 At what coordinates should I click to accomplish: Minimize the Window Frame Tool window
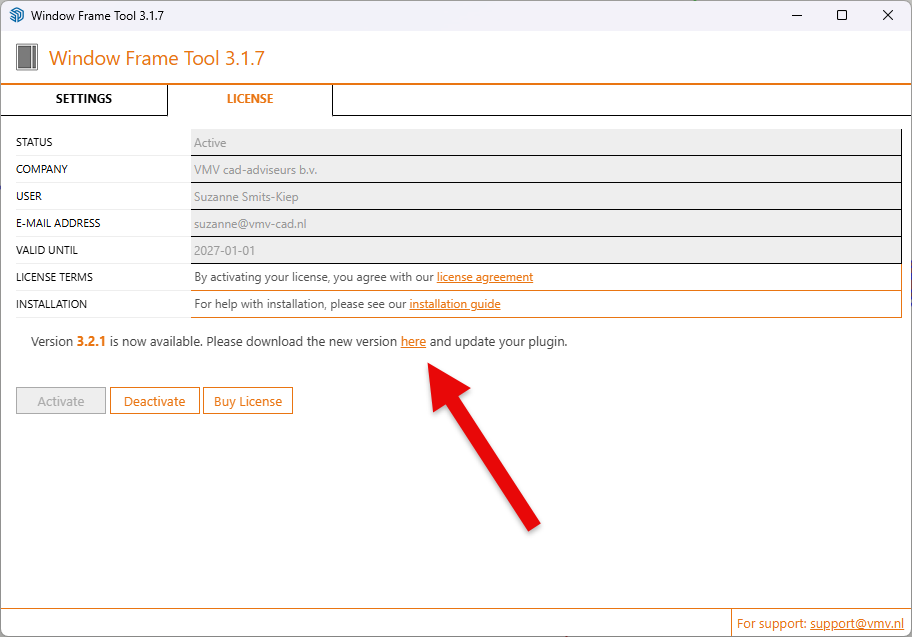pyautogui.click(x=797, y=15)
